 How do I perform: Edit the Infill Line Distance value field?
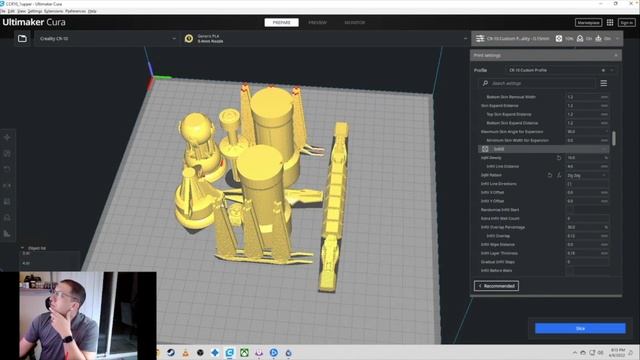tap(587, 167)
